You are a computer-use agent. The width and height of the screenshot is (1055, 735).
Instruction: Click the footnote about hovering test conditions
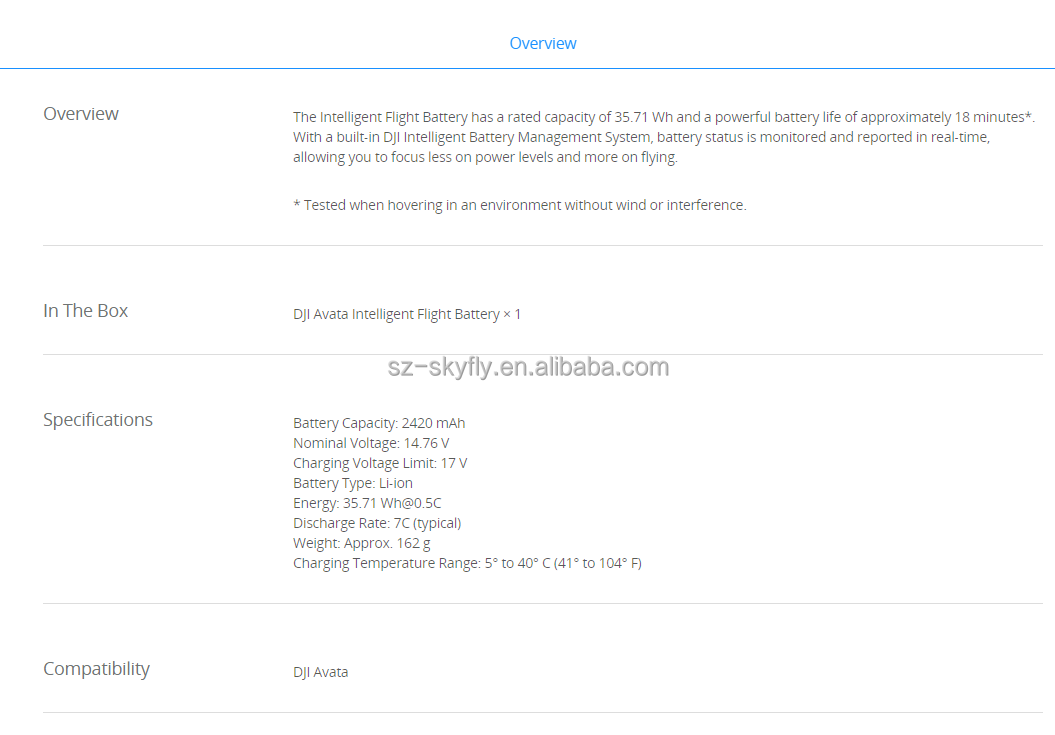[519, 205]
